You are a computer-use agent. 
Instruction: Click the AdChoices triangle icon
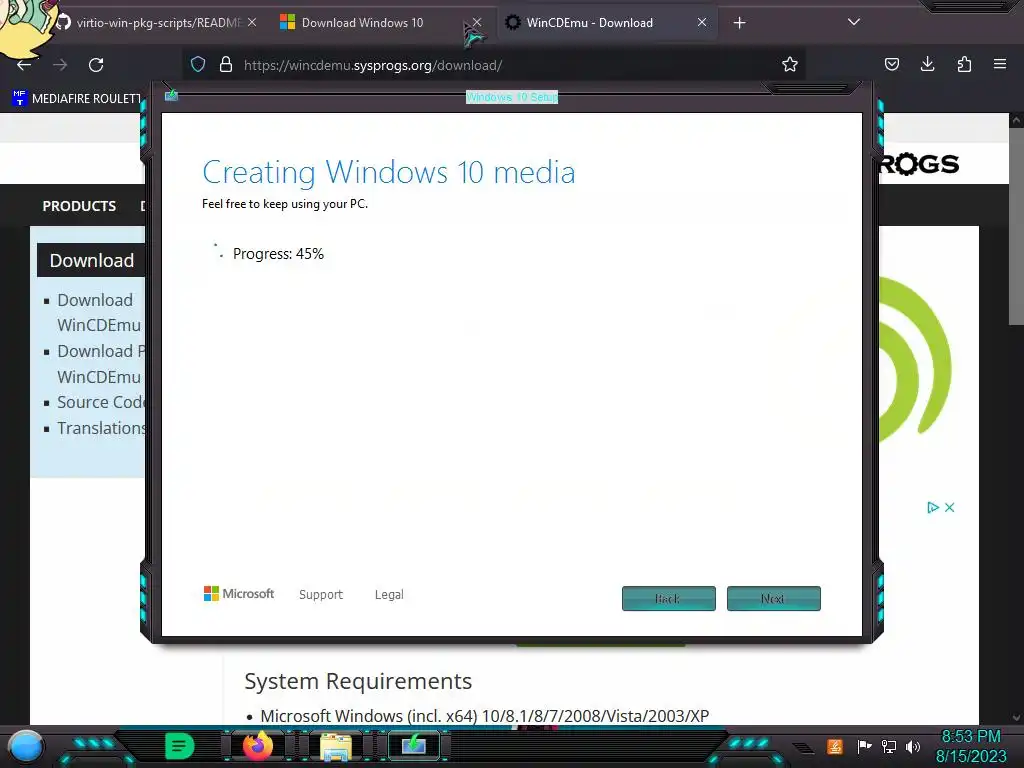coord(933,507)
